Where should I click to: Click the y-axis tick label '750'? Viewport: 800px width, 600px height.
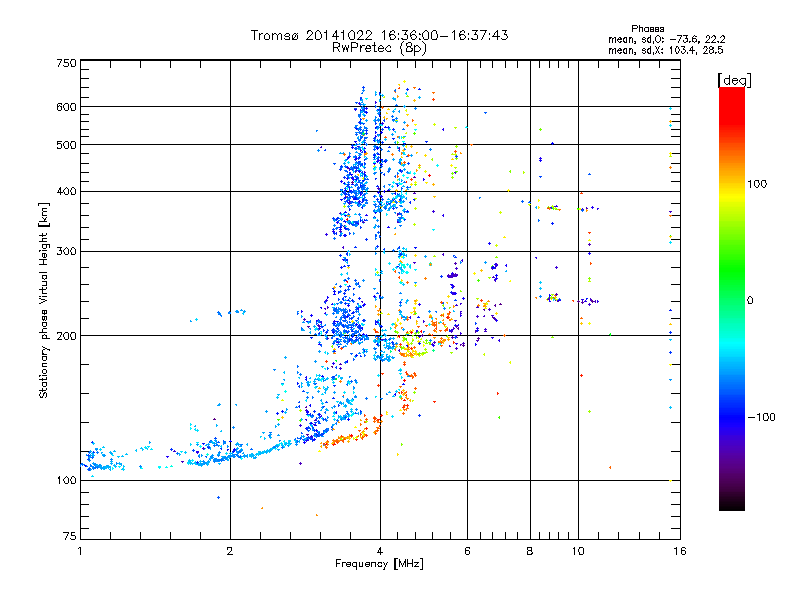pyautogui.click(x=66, y=63)
